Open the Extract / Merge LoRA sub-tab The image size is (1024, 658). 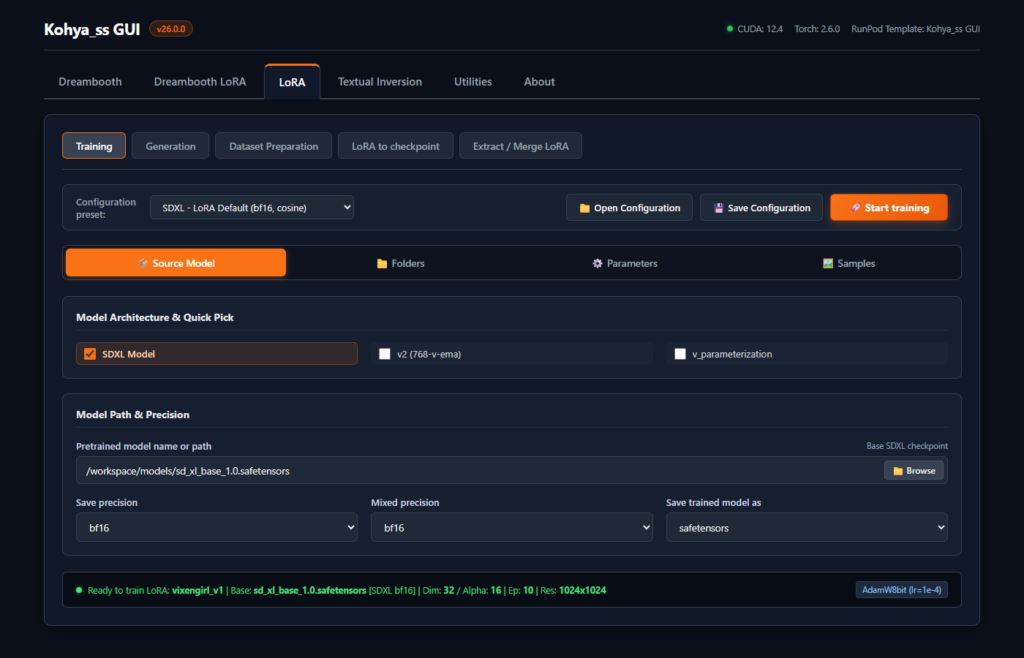pos(520,146)
